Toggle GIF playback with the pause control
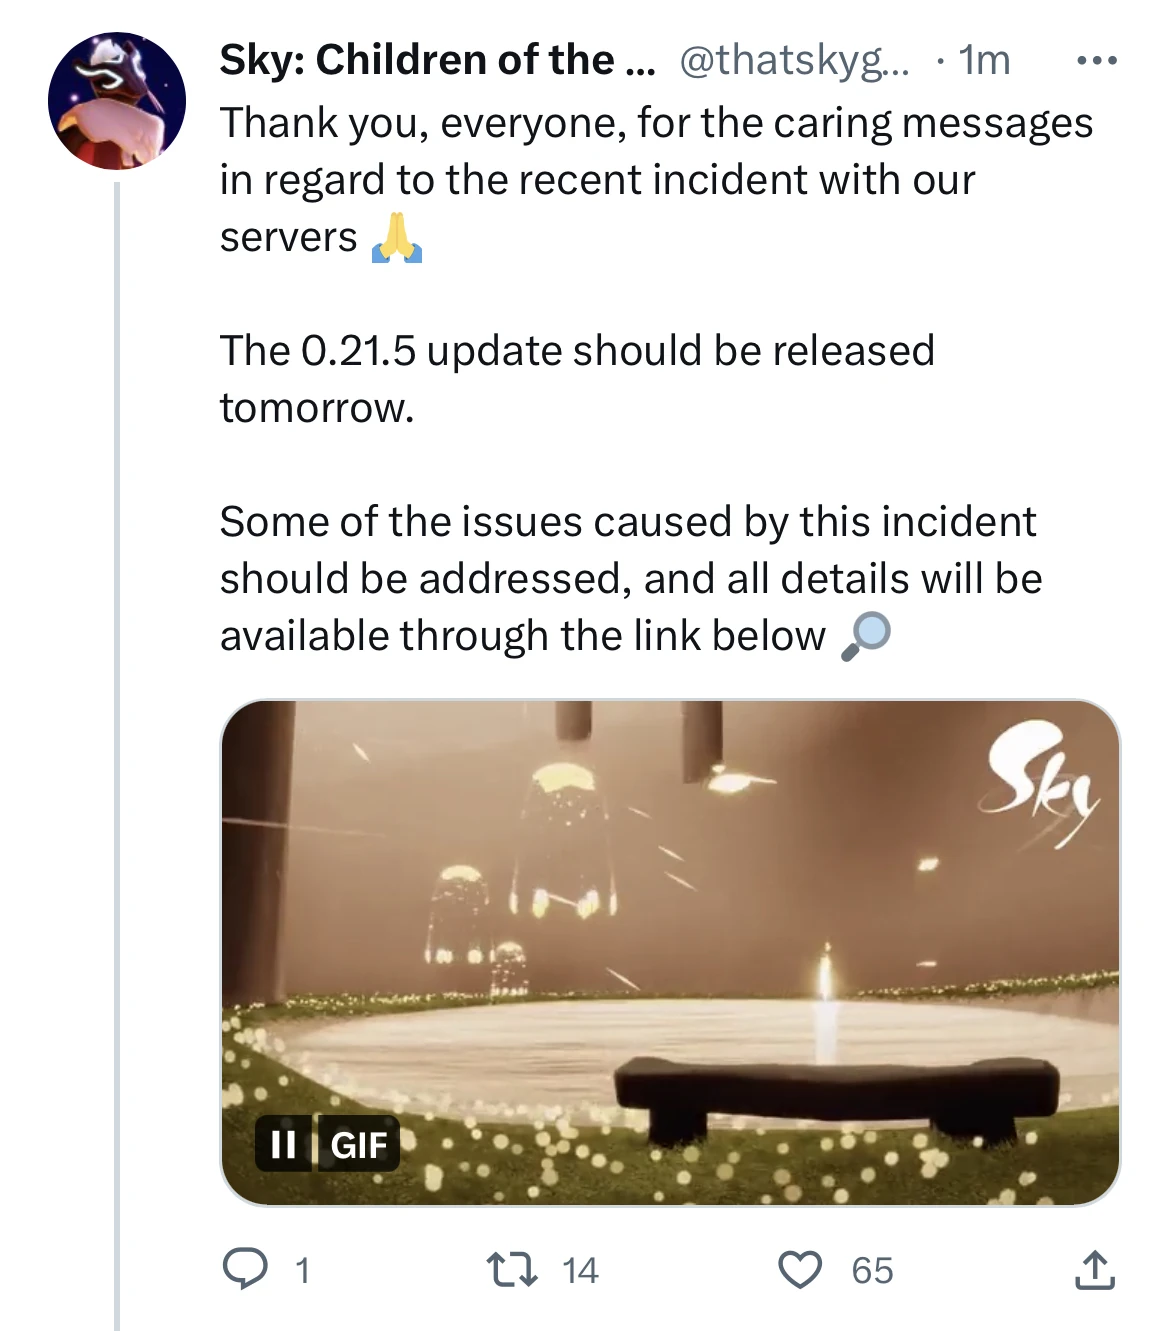This screenshot has width=1170, height=1331. [x=283, y=1145]
